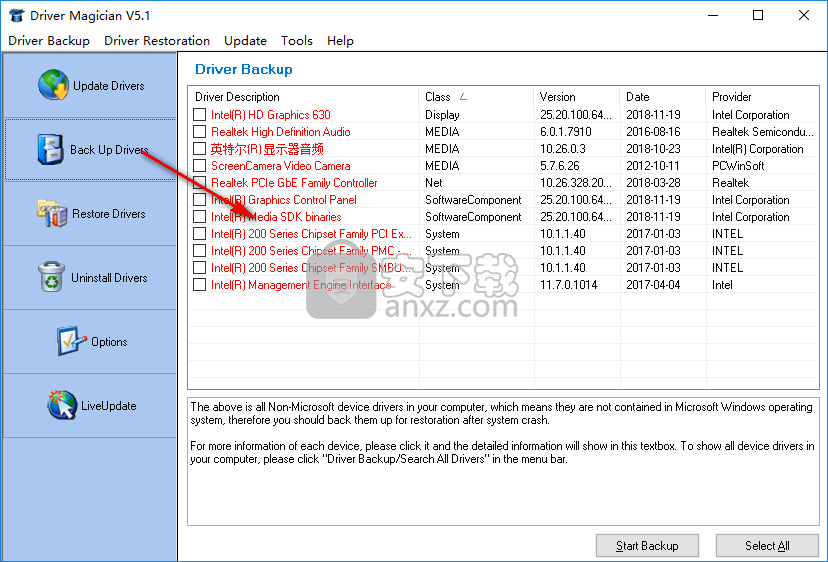Click the Uninstall Drivers recycle bin icon
This screenshot has width=828, height=562.
52,277
